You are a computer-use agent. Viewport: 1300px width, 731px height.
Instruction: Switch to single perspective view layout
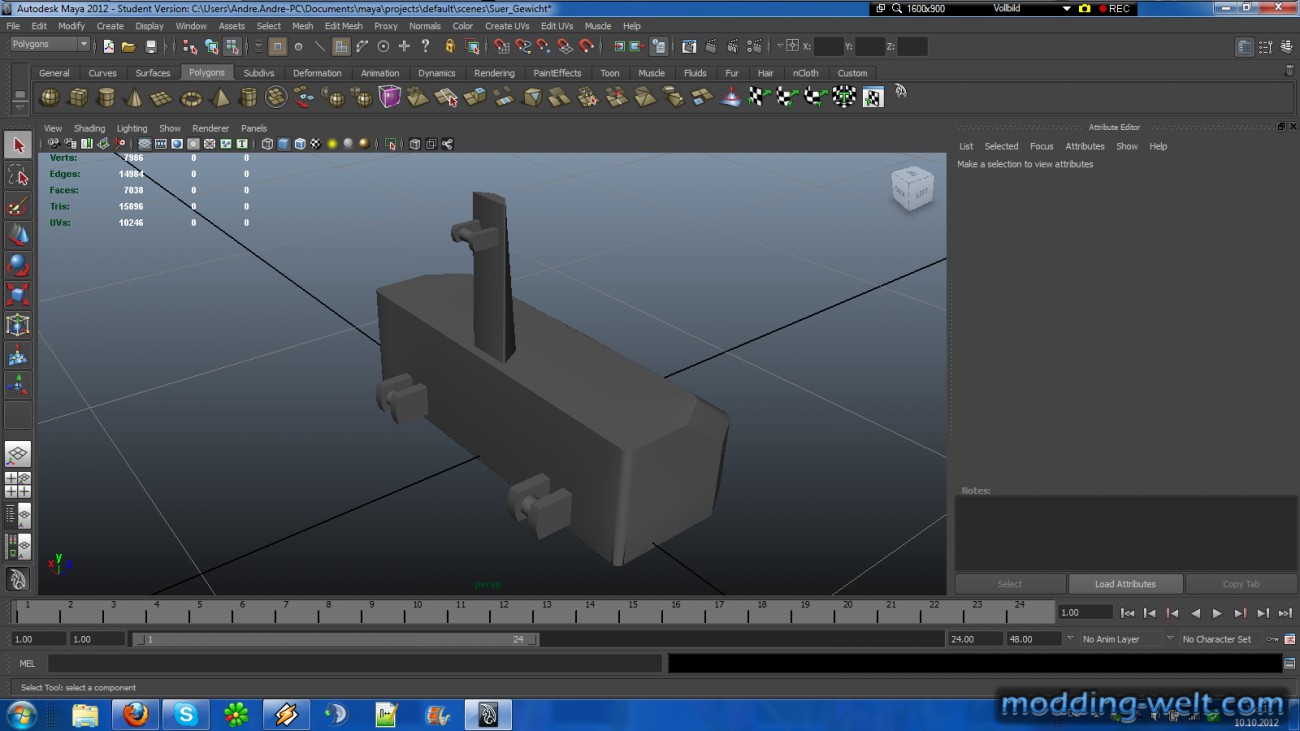(18, 455)
